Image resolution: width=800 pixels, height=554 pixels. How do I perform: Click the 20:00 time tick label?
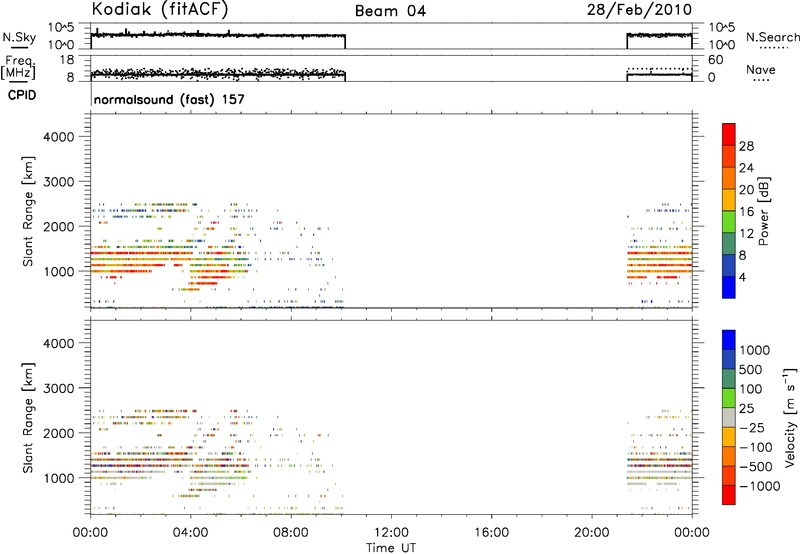point(591,533)
